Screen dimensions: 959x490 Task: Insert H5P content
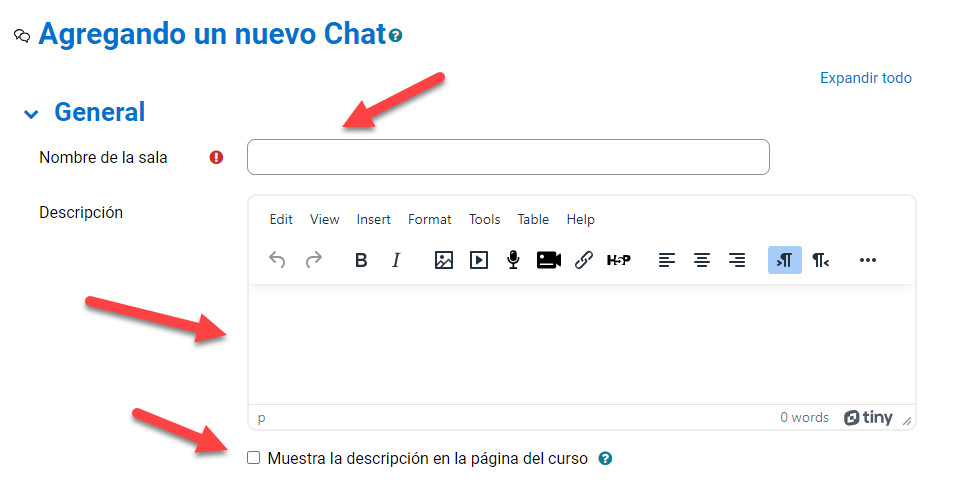[618, 260]
